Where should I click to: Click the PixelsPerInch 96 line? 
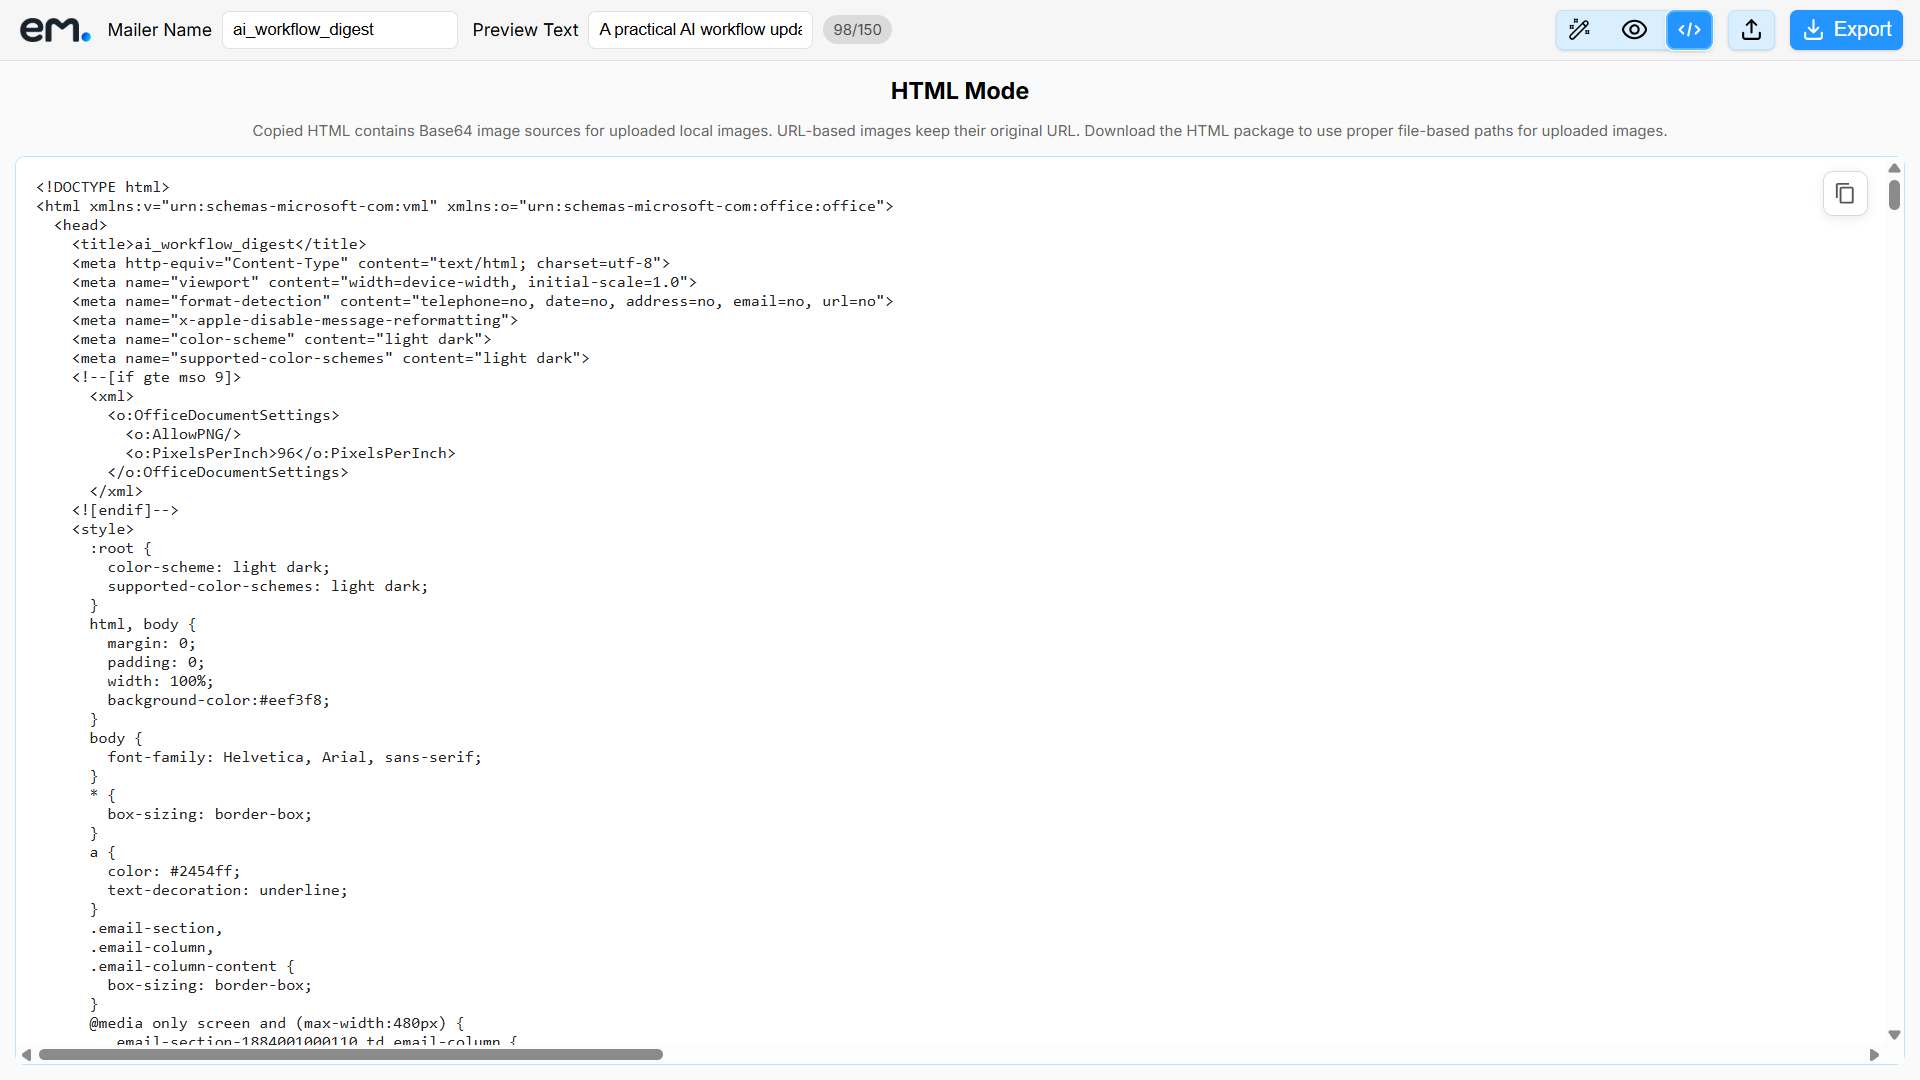coord(290,453)
